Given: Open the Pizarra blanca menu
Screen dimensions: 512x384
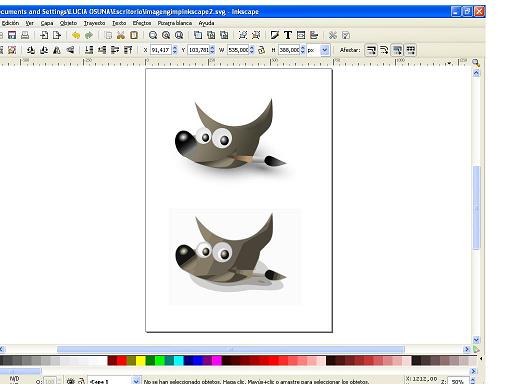Looking at the screenshot, I should (175, 23).
